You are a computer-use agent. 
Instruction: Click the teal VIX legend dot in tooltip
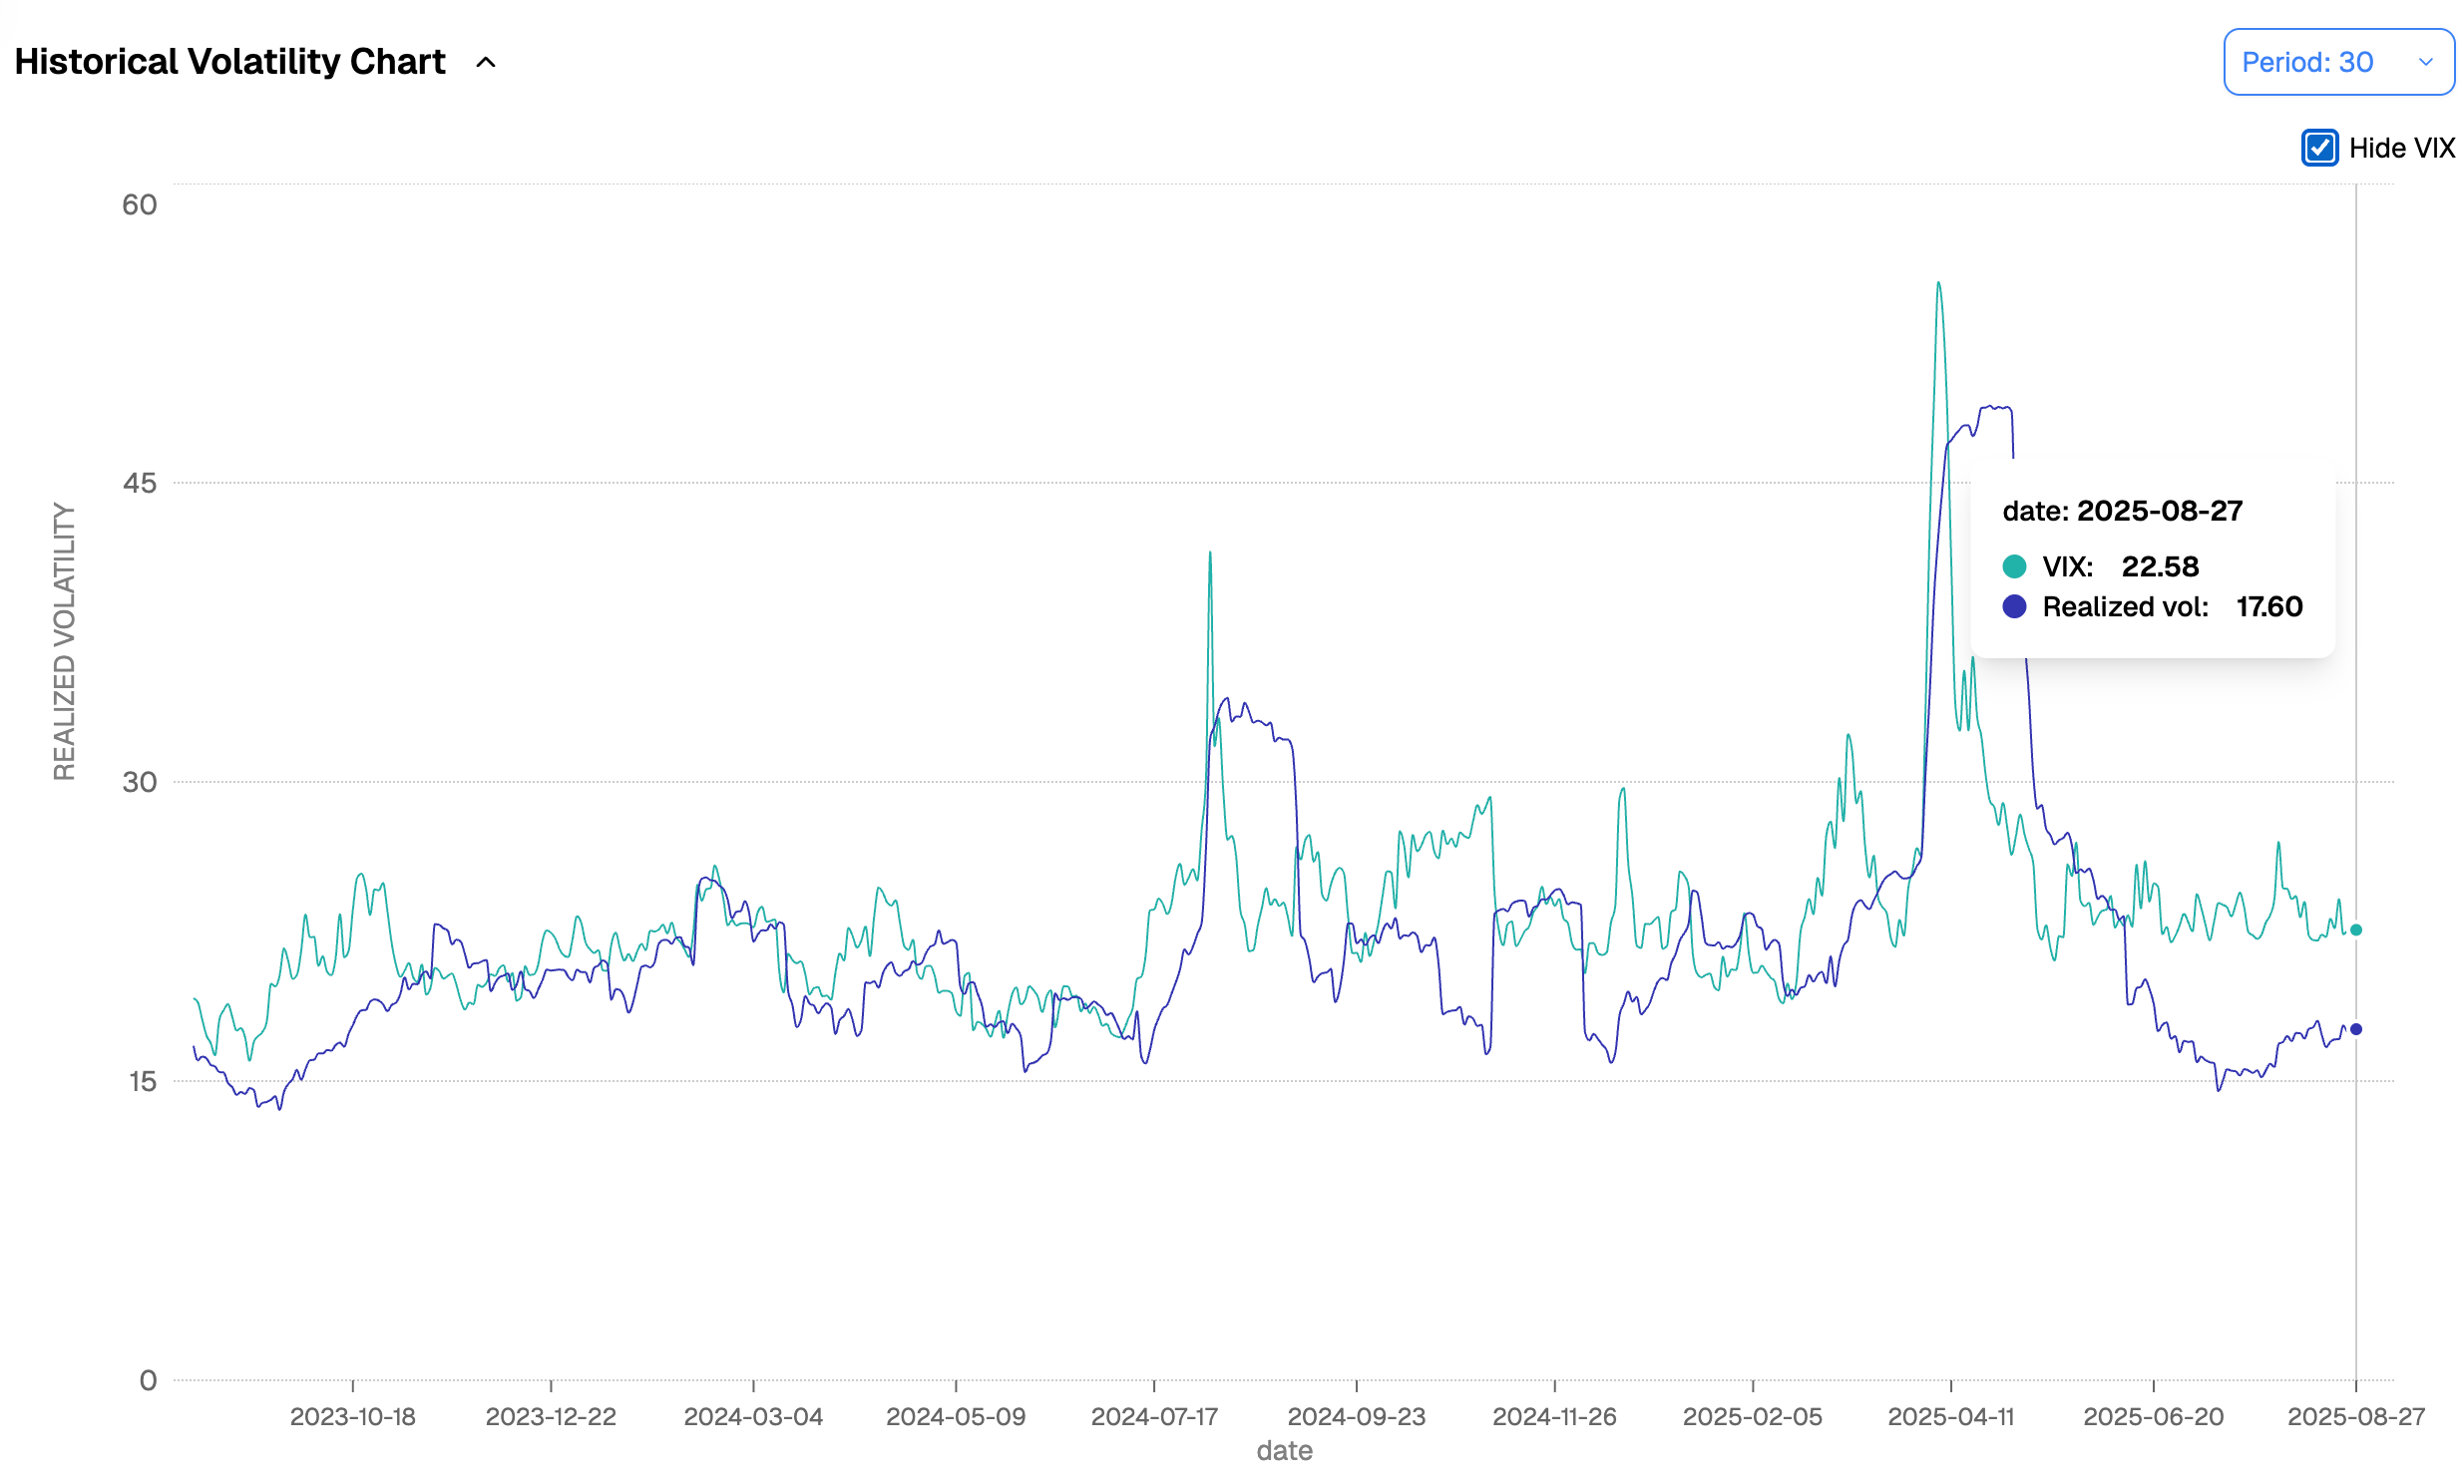(2014, 566)
